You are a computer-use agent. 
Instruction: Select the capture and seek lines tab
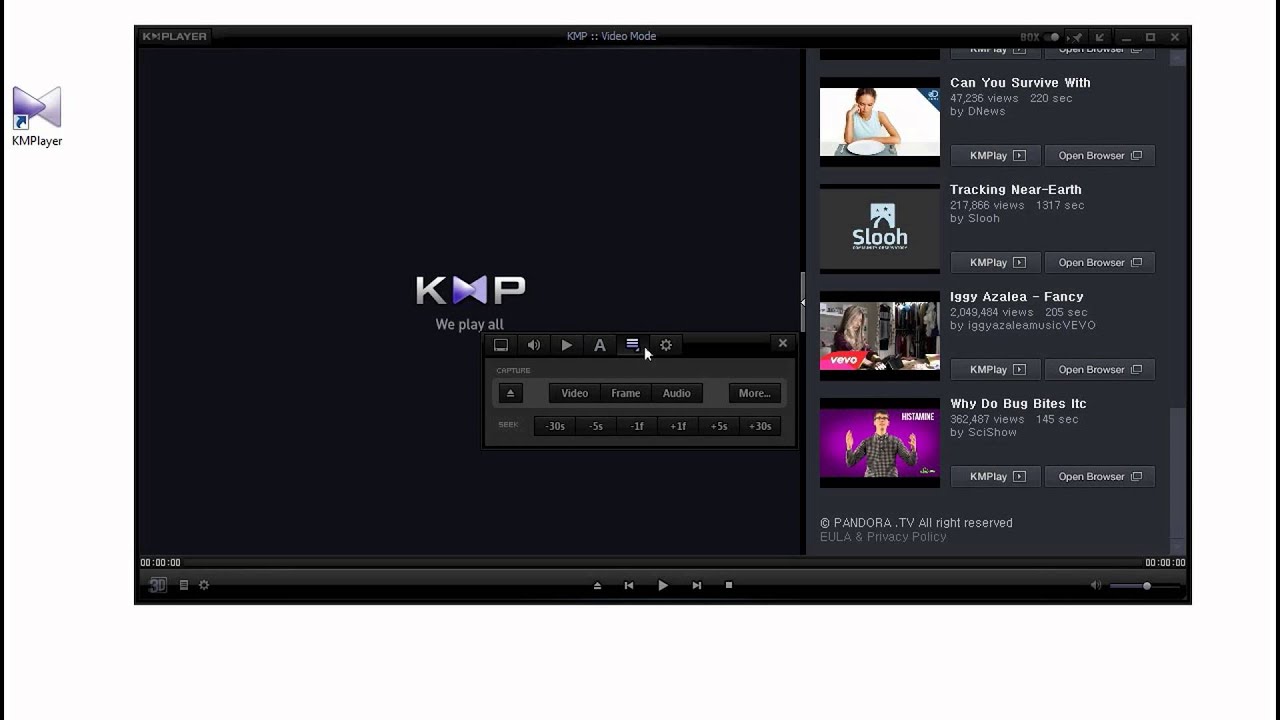tap(632, 344)
